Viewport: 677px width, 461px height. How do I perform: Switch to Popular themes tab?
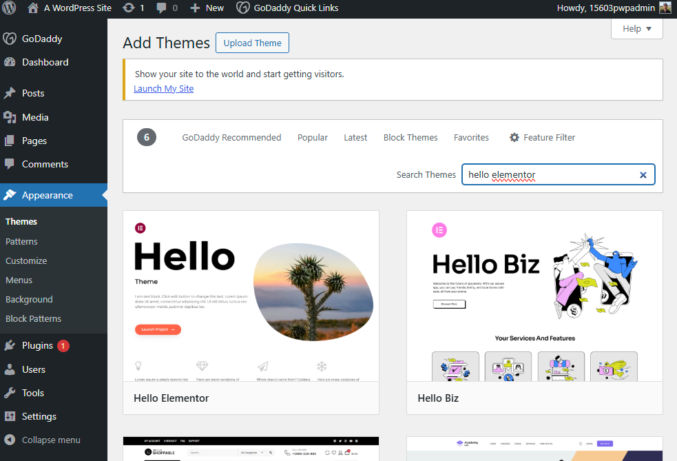point(312,137)
